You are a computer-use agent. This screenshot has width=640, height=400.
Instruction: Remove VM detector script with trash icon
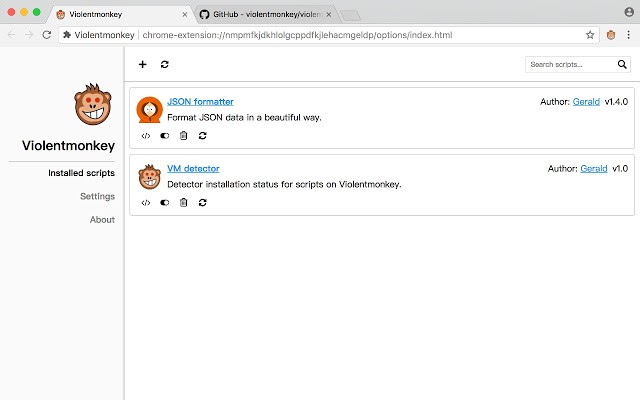(183, 202)
